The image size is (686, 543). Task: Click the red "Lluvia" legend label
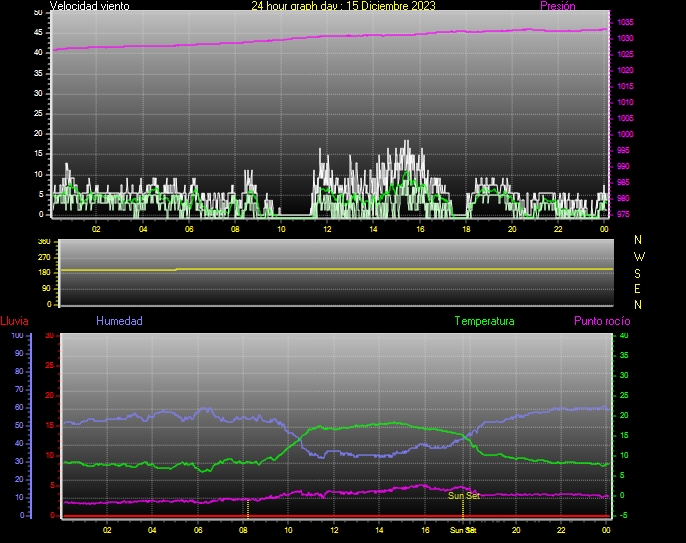click(14, 321)
